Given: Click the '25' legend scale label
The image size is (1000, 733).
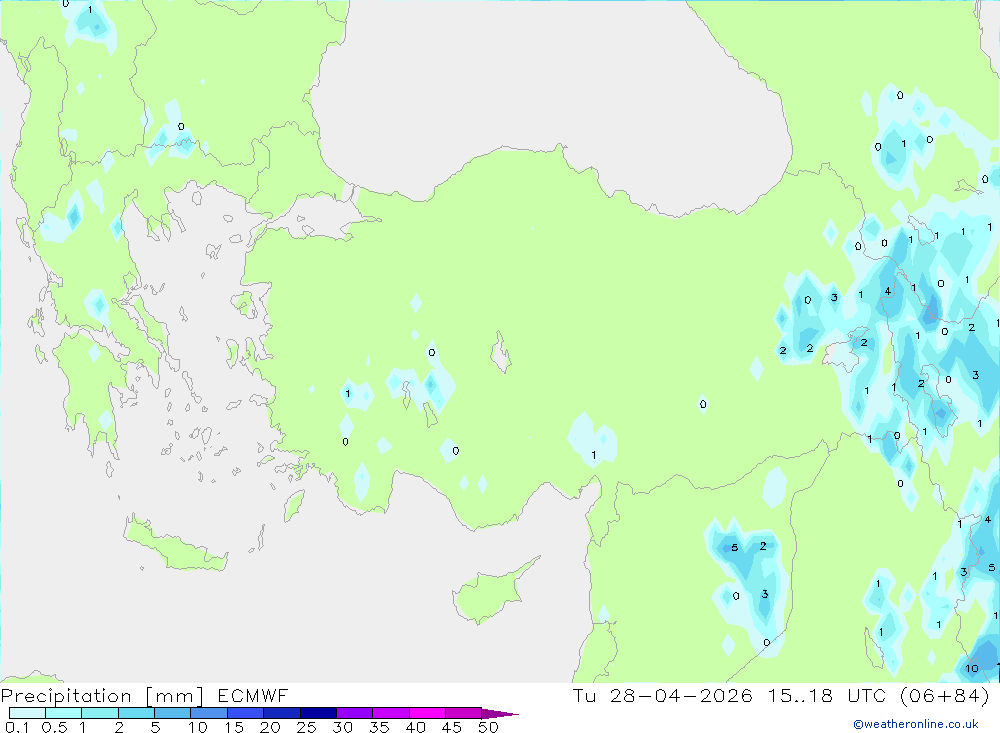Looking at the screenshot, I should tap(306, 727).
